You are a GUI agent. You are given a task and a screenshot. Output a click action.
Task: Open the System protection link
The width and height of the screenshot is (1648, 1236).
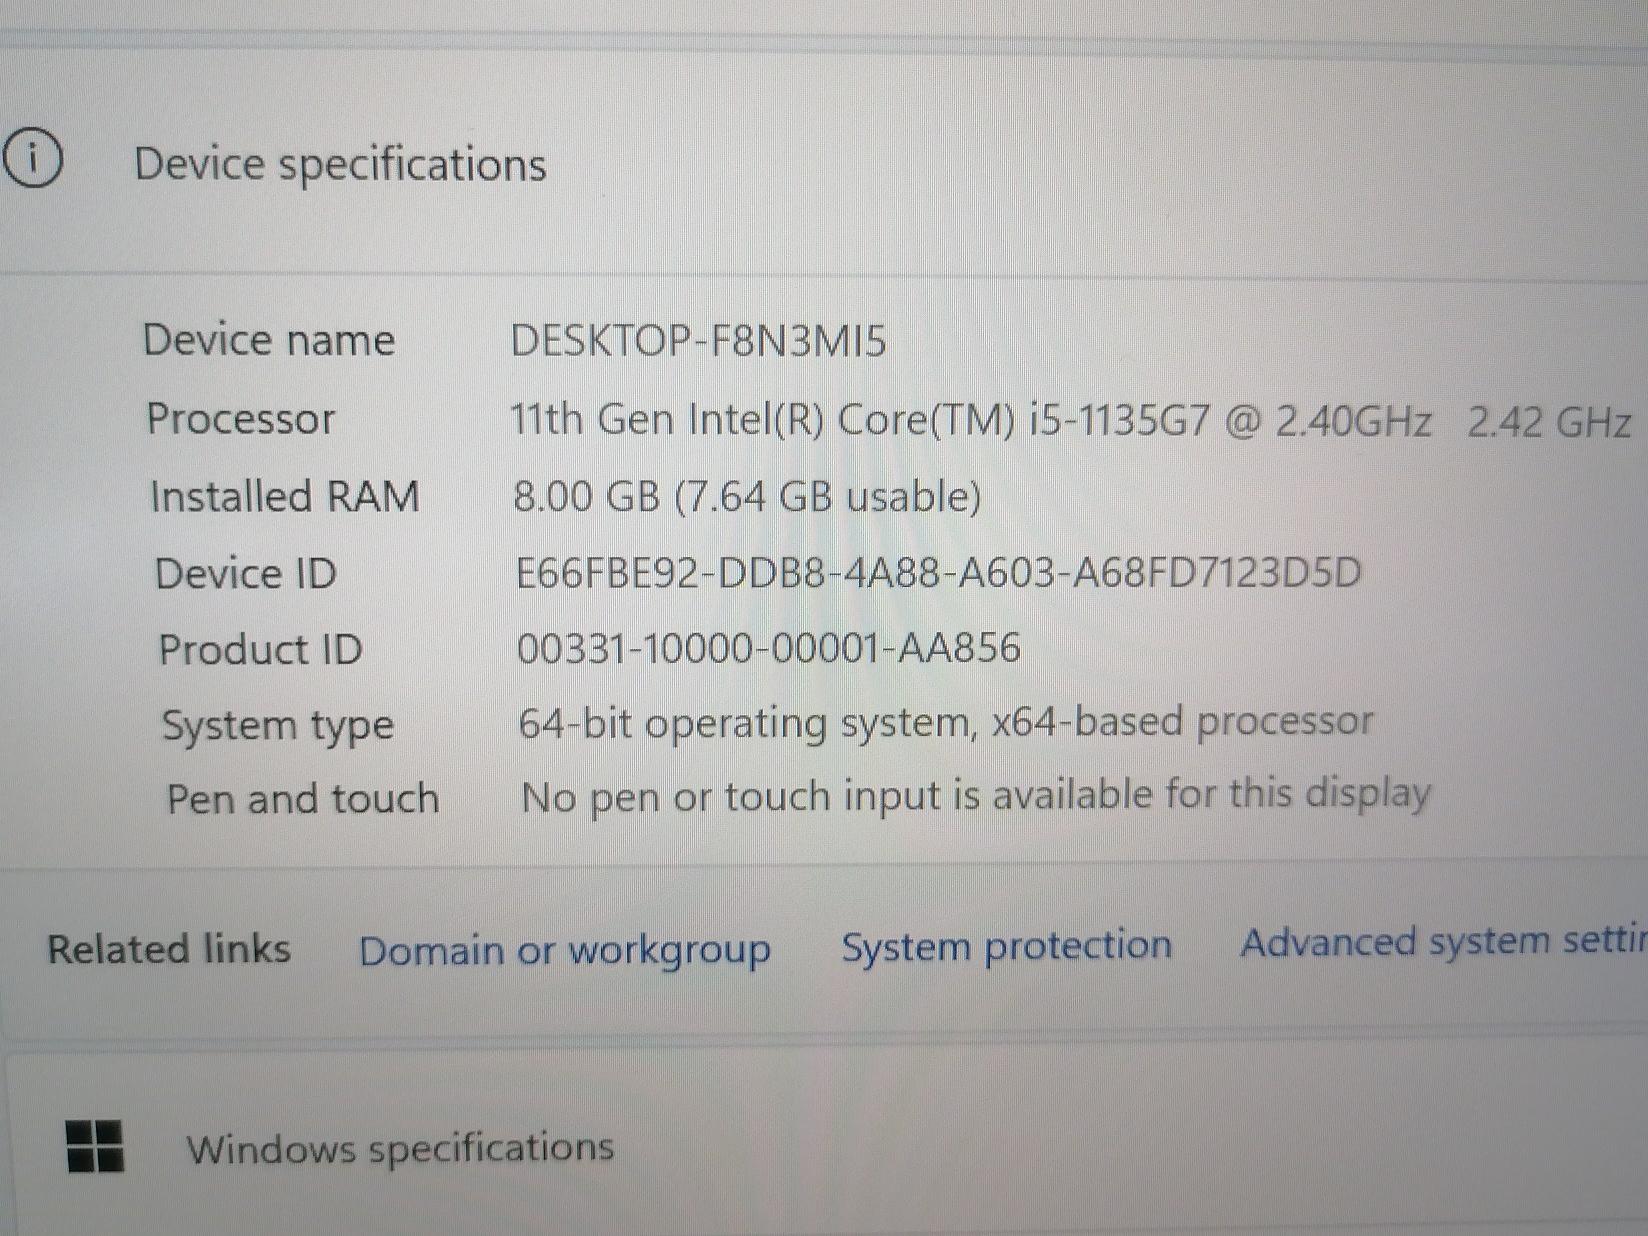[x=1006, y=945]
